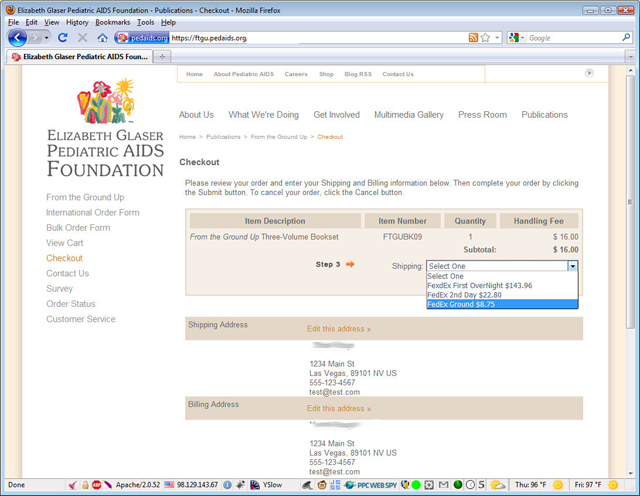Open the View menu
The width and height of the screenshot is (640, 496).
tap(52, 22)
